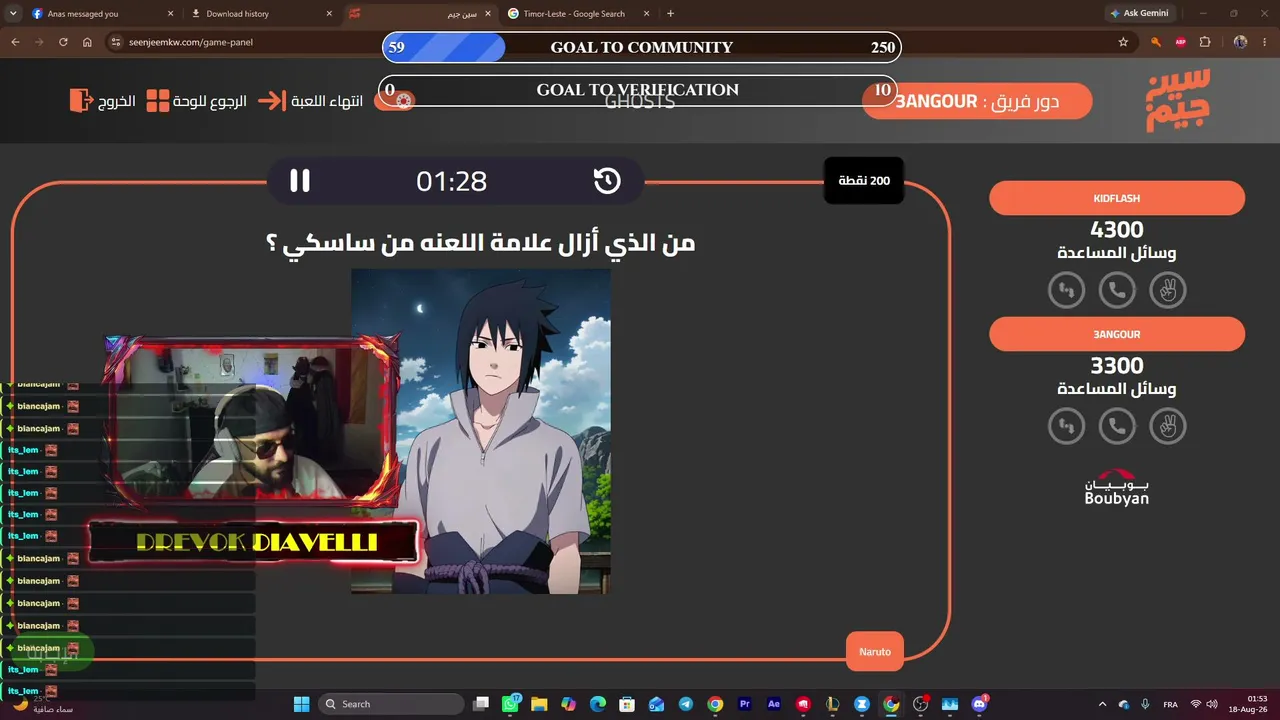Go to browser home page
1280x720 pixels.
(x=87, y=42)
